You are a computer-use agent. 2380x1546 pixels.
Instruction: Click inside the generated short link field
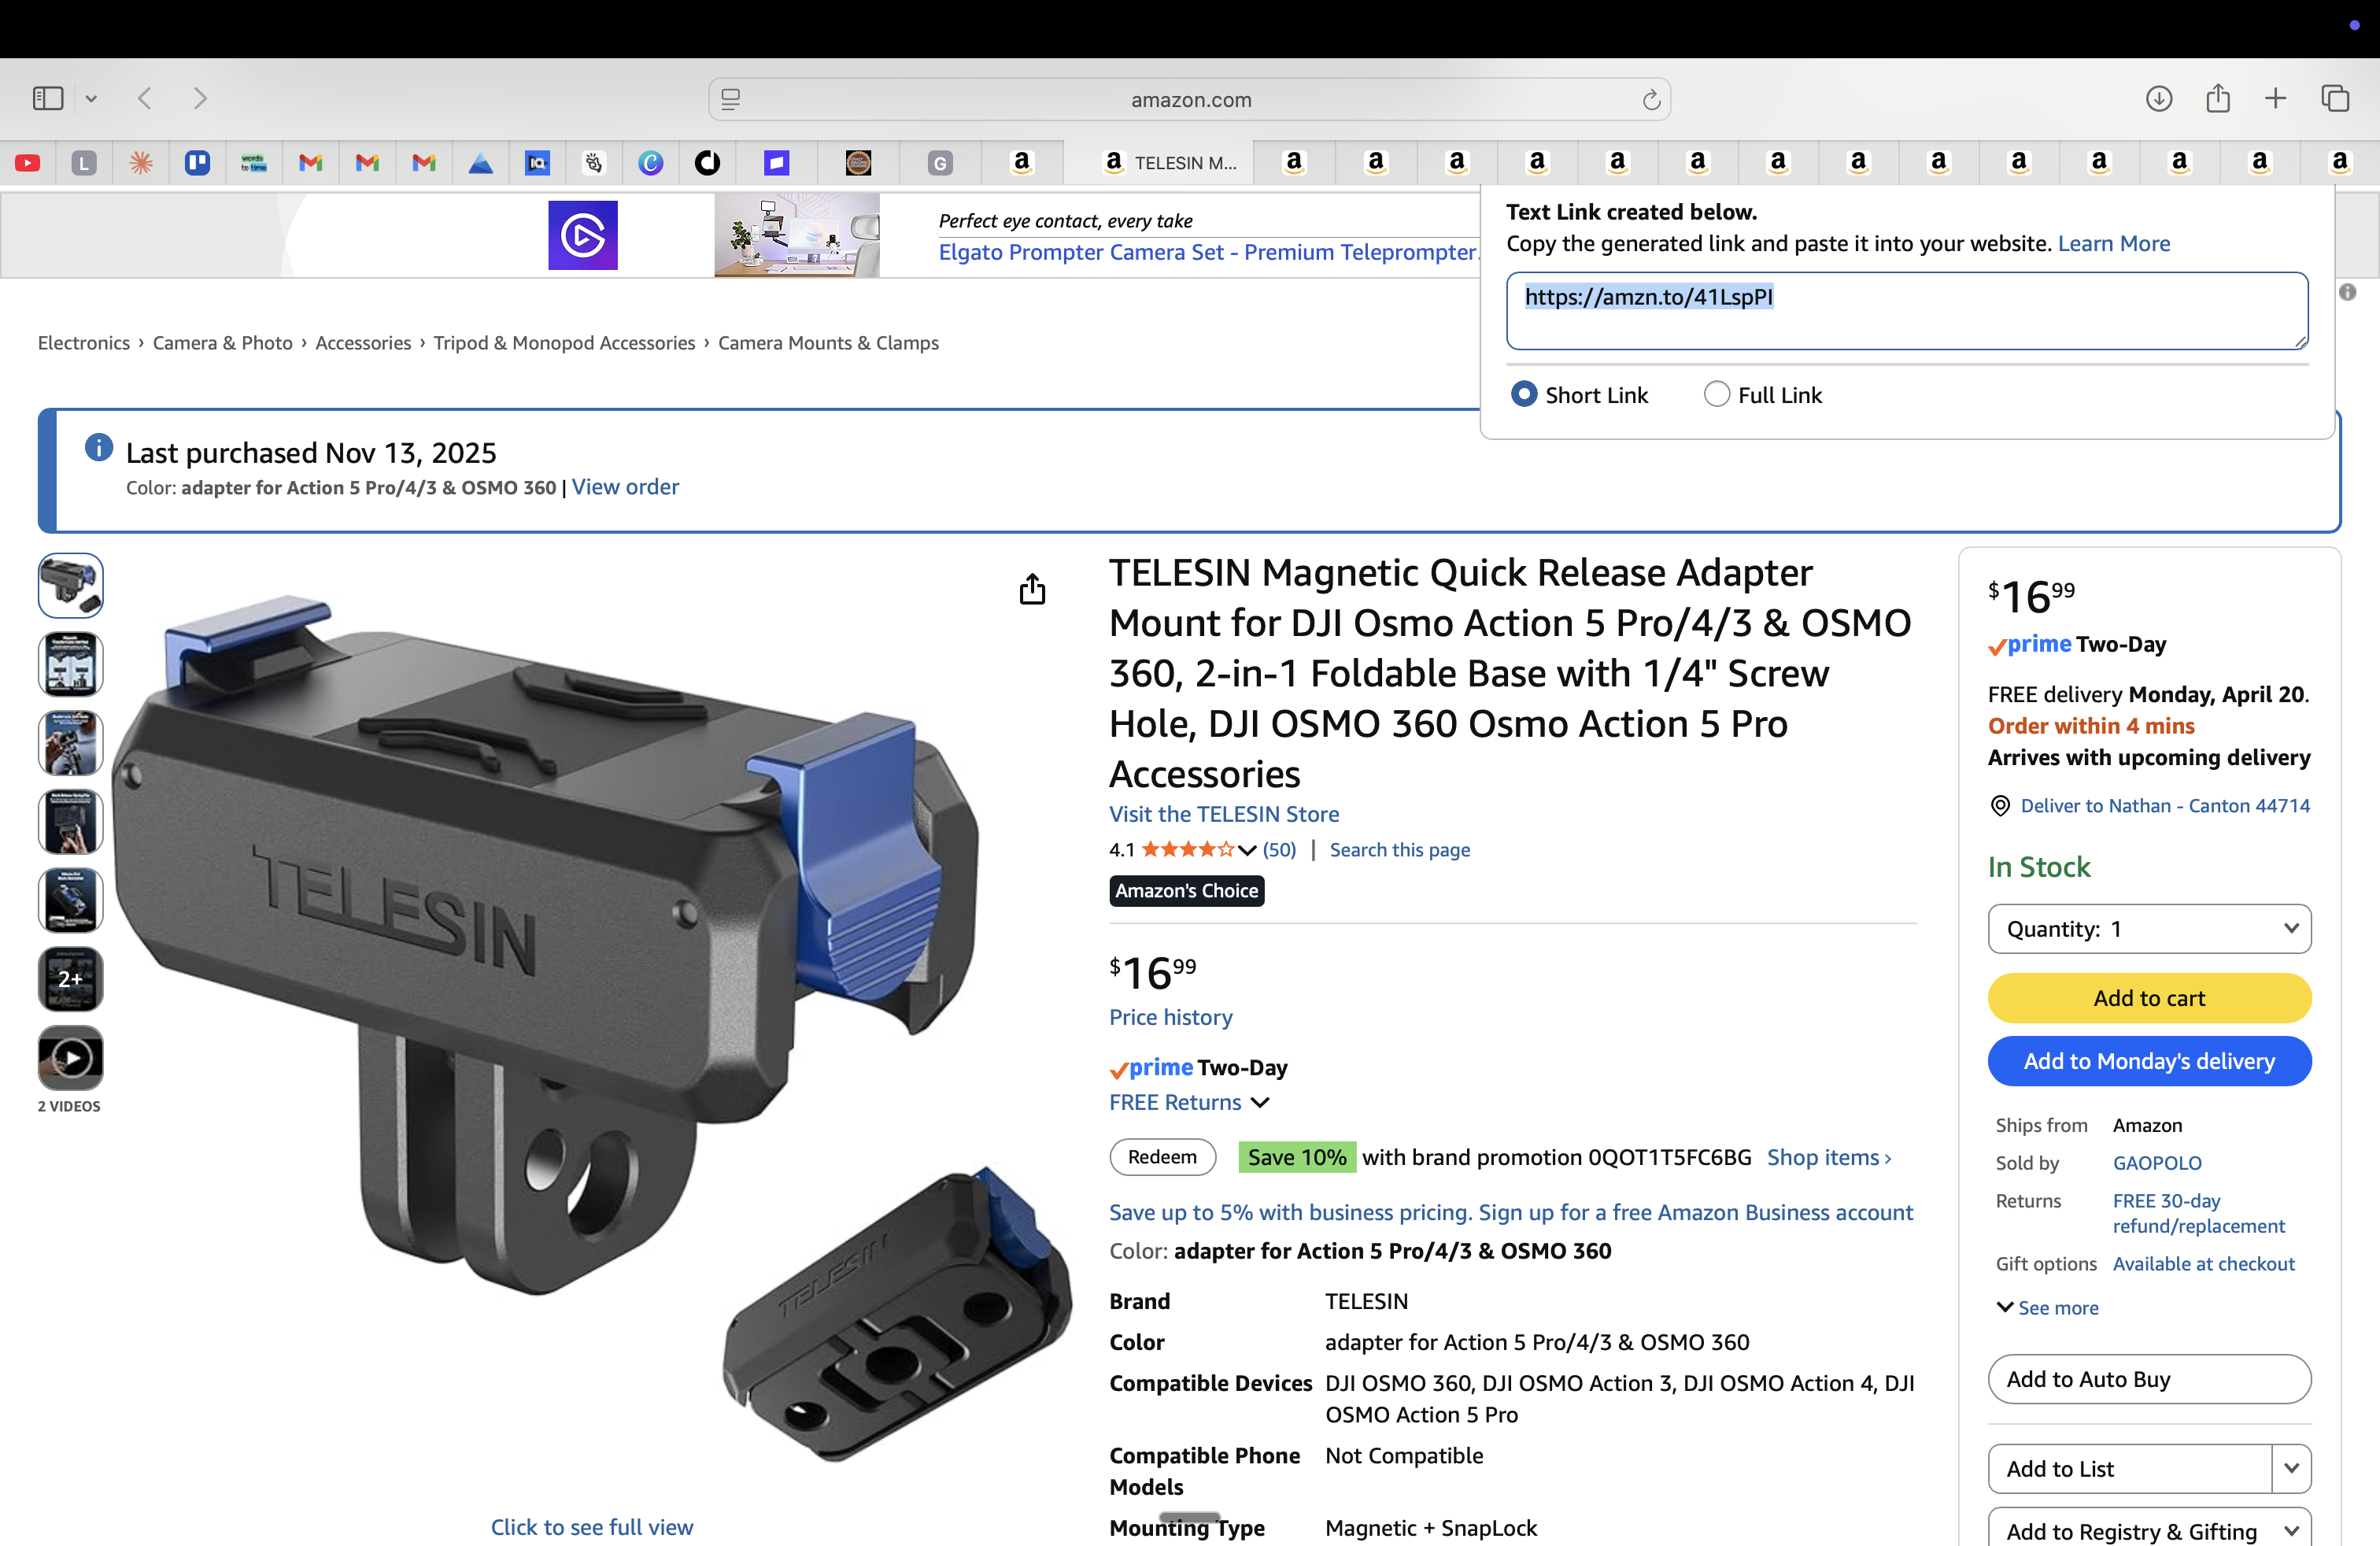1907,311
